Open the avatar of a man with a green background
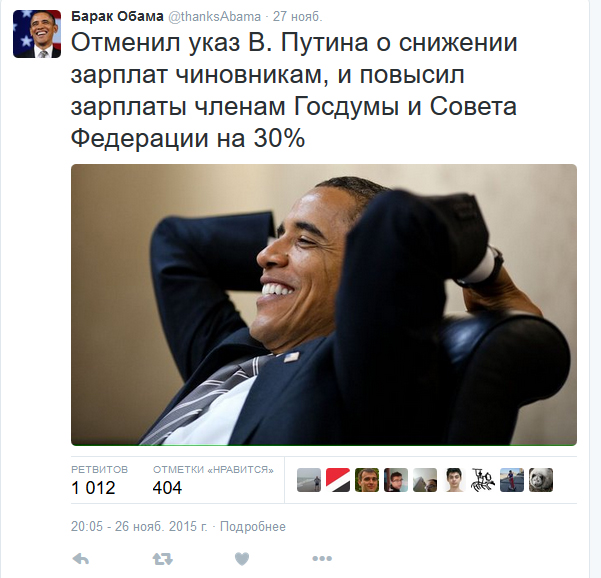Viewport: 601px width, 578px height. pos(367,480)
